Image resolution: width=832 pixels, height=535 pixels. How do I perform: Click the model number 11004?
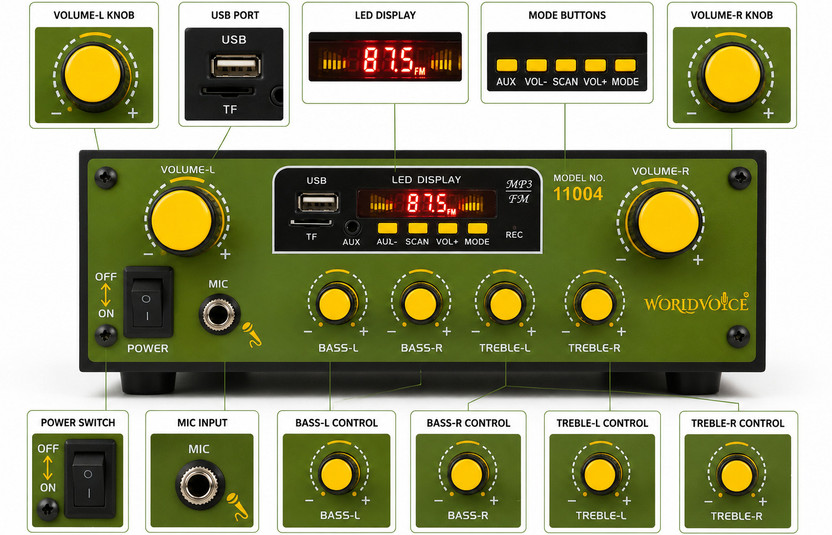(x=578, y=194)
